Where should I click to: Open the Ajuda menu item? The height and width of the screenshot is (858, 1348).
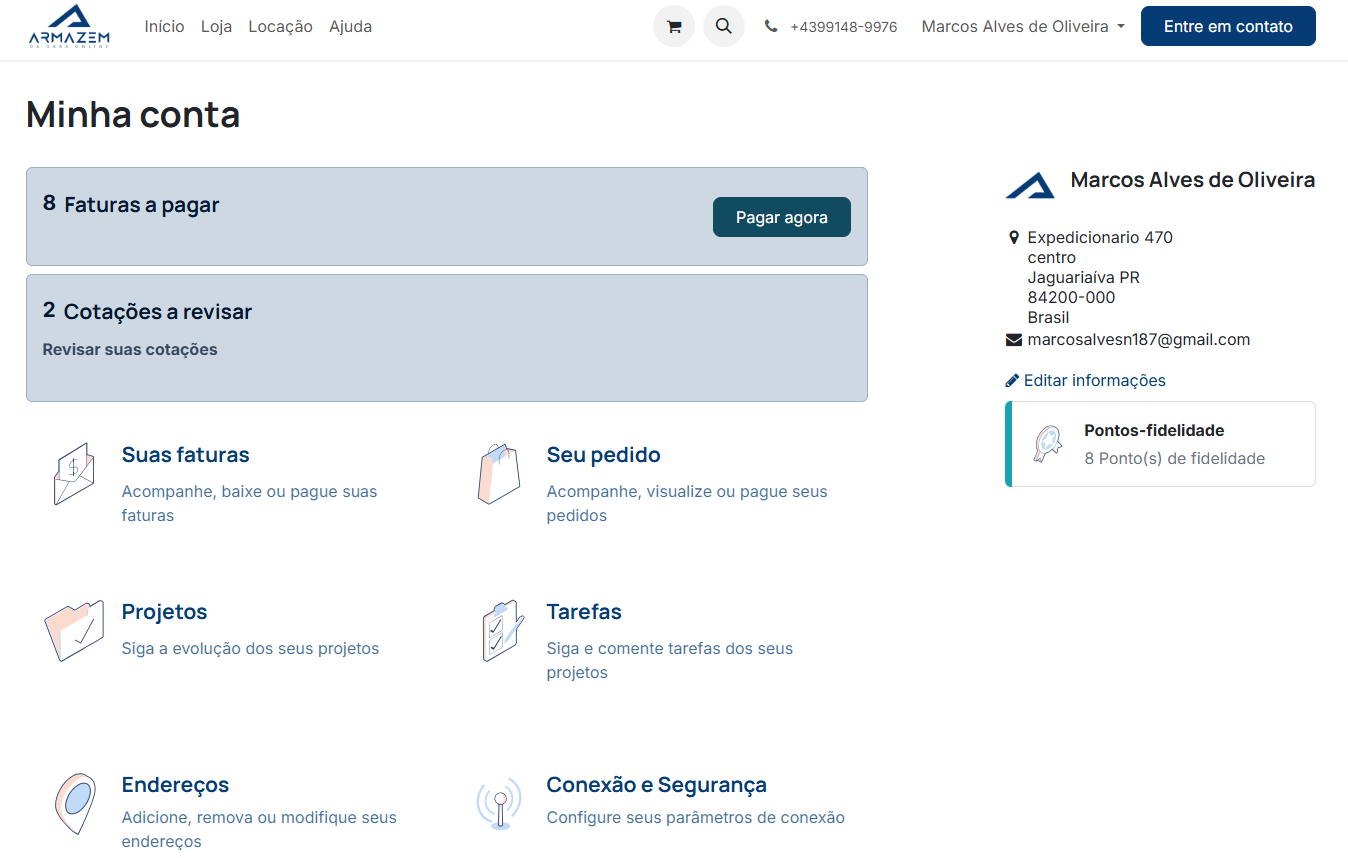(x=350, y=27)
